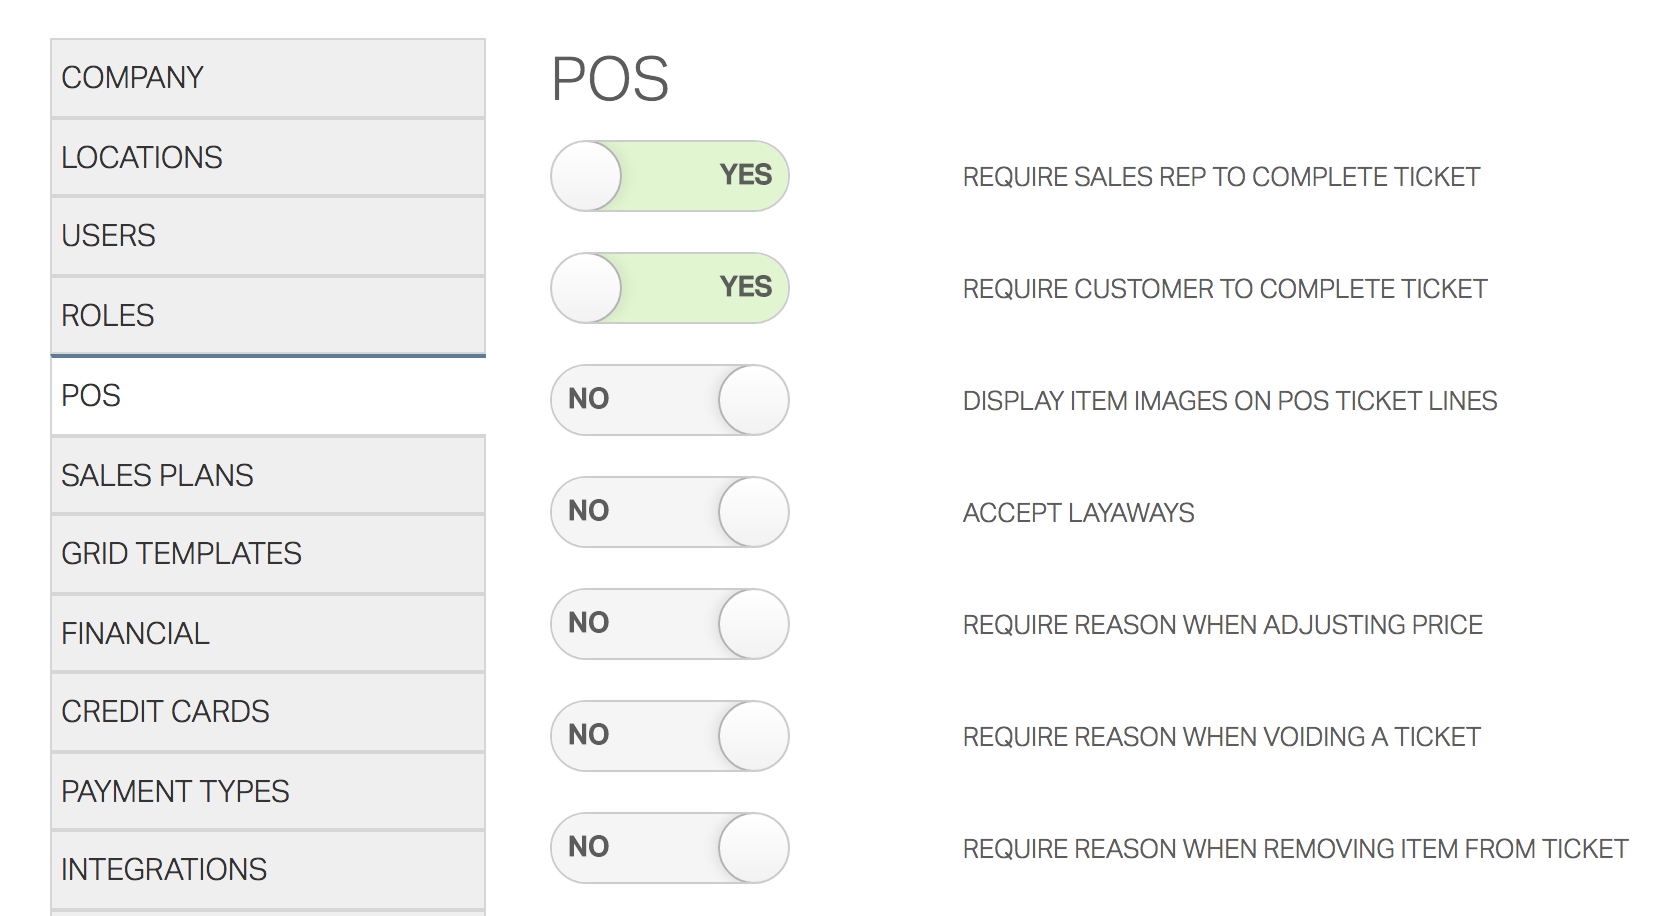Go to Grid Templates settings

pyautogui.click(x=266, y=553)
